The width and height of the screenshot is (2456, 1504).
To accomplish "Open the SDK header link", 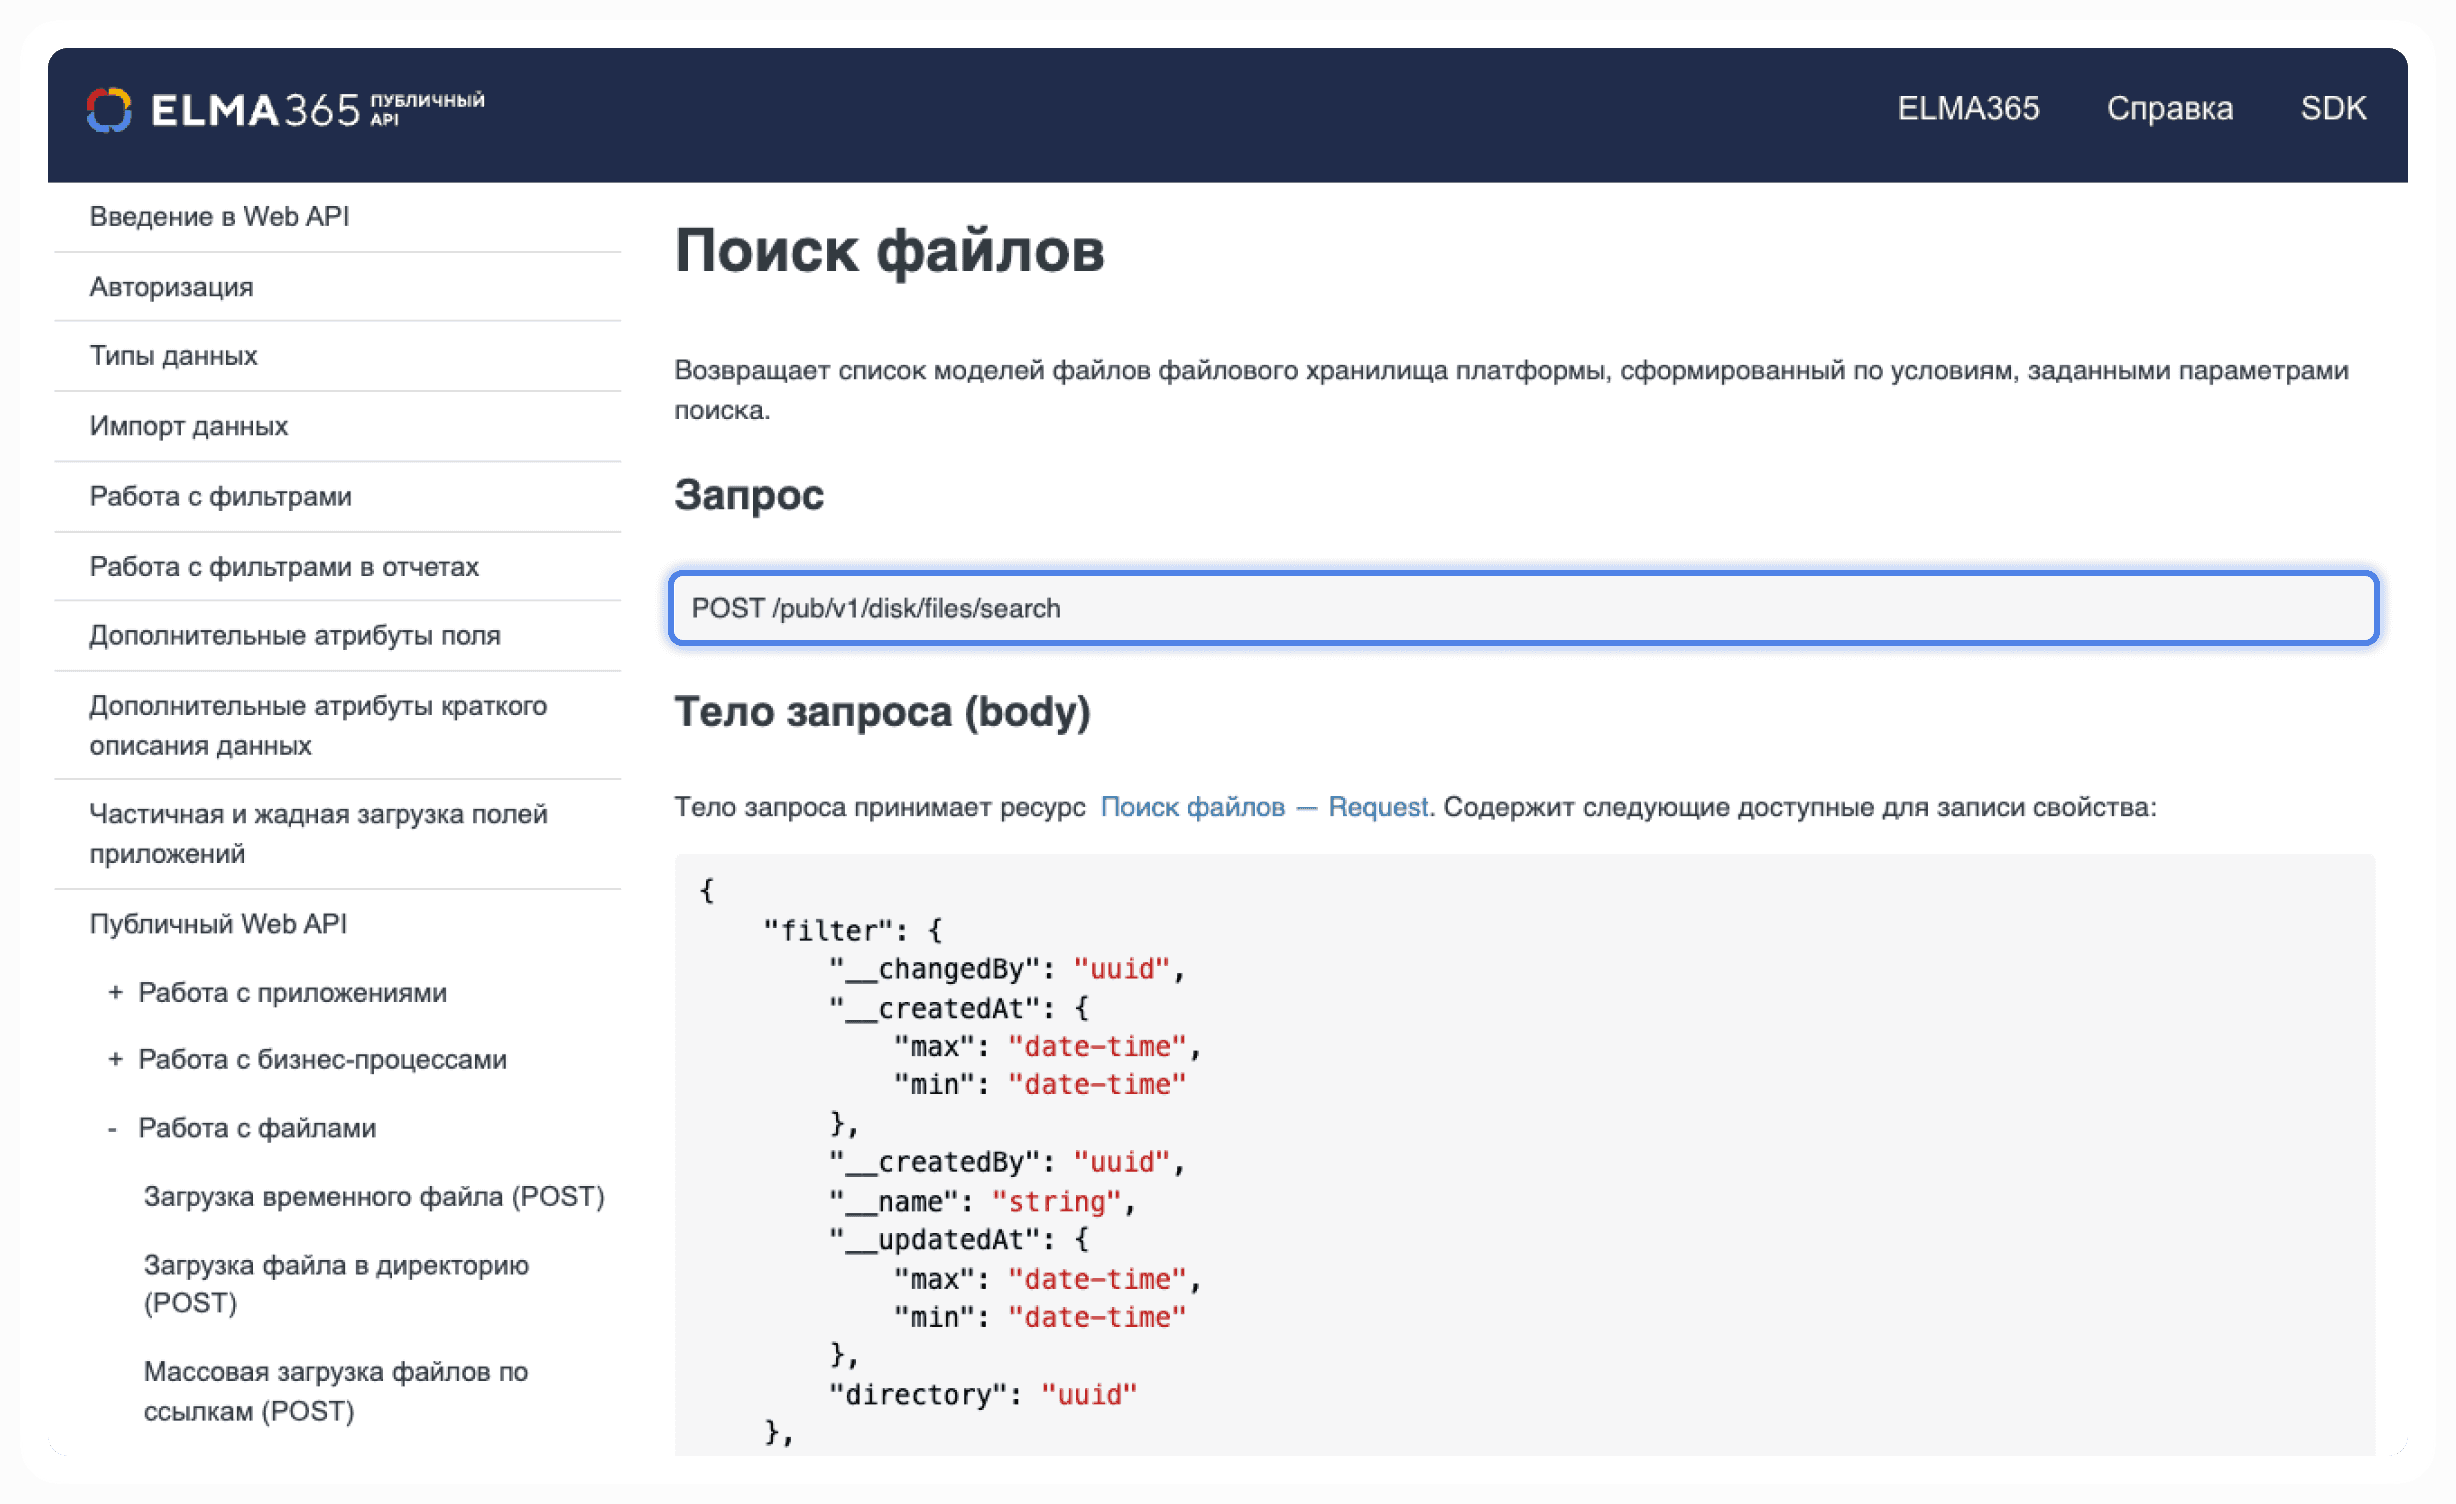I will [2332, 108].
